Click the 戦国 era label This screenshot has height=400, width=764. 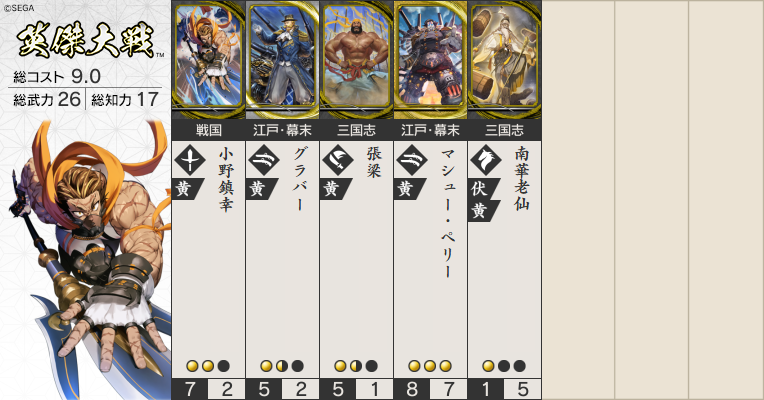209,130
